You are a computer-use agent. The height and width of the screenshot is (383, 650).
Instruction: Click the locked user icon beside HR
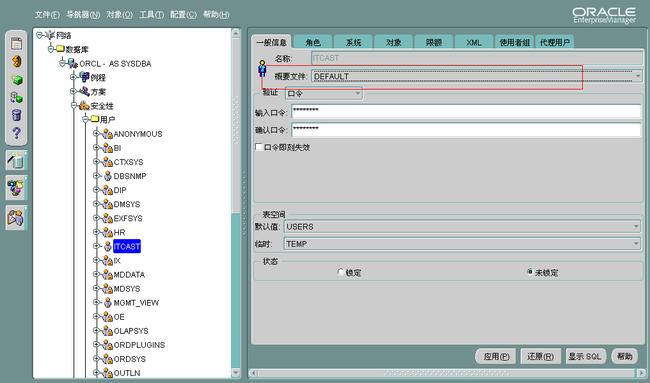(108, 232)
